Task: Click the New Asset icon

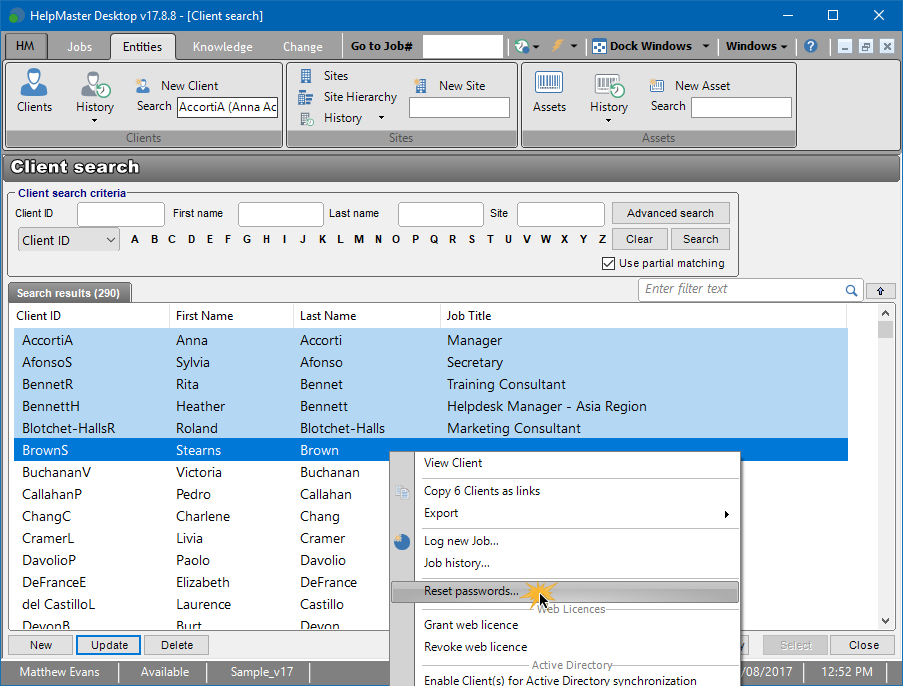Action: point(657,86)
